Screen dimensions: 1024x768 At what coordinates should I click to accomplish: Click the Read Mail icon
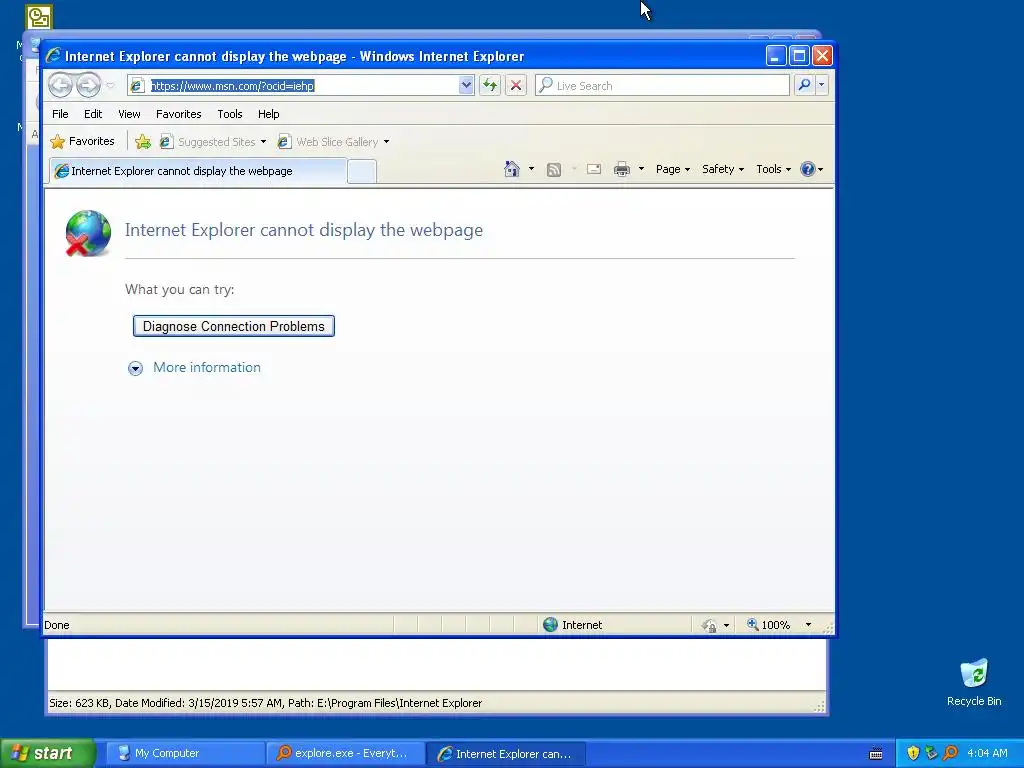click(x=594, y=169)
